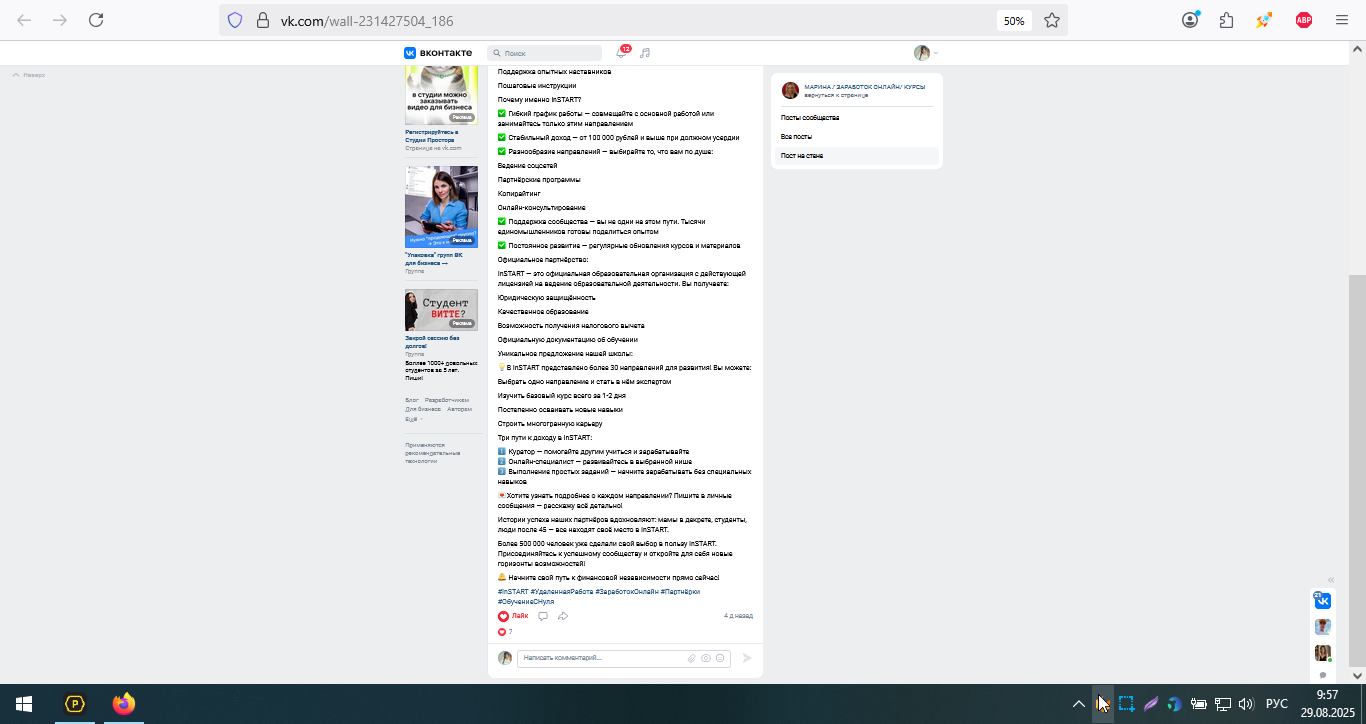Viewport: 1366px width, 724px height.
Task: Click Регистрируйтесь в Студии Простора ad link
Action: click(432, 136)
